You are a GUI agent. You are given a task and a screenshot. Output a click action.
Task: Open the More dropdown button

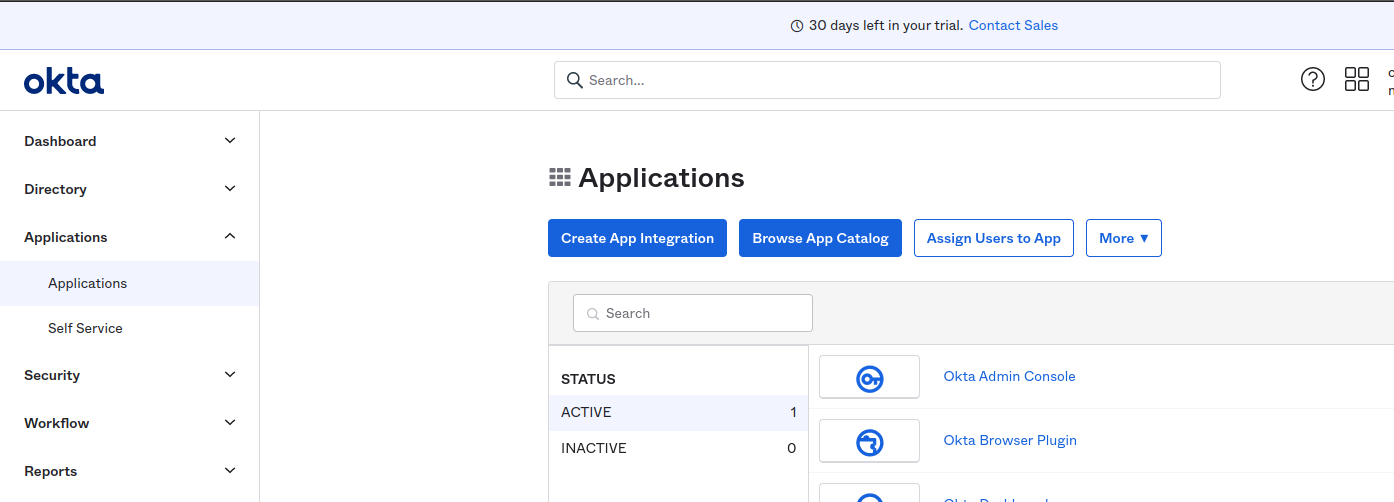(x=1124, y=238)
